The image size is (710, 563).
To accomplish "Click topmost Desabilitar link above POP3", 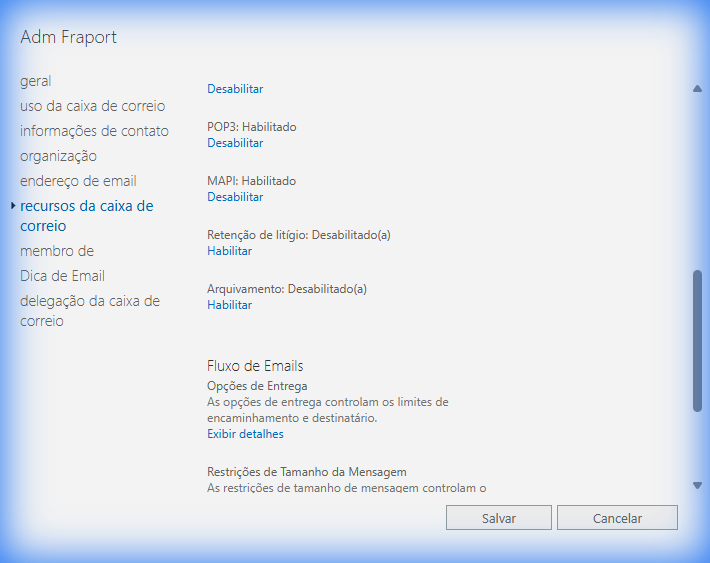I will pos(235,89).
